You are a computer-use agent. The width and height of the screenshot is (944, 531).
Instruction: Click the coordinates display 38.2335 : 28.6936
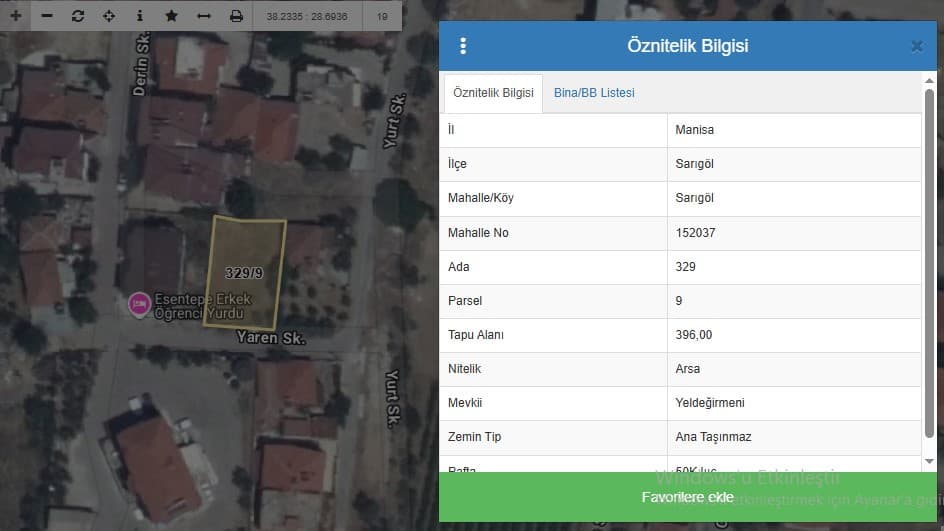pyautogui.click(x=307, y=16)
